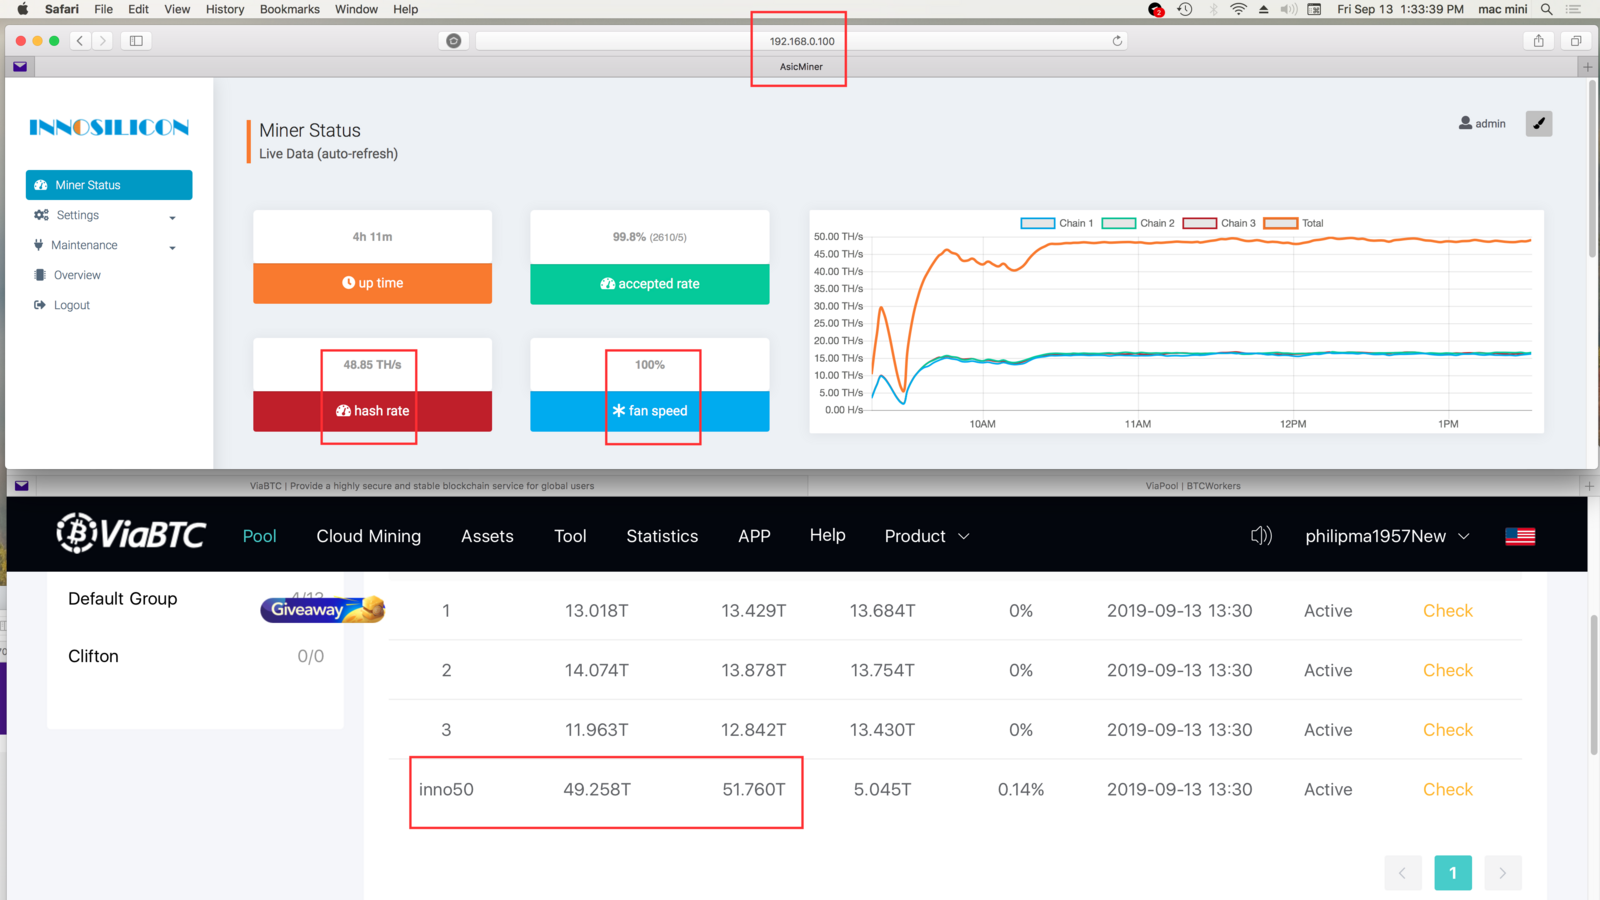Open philipma1957New account dropdown
This screenshot has width=1600, height=900.
pyautogui.click(x=1387, y=536)
